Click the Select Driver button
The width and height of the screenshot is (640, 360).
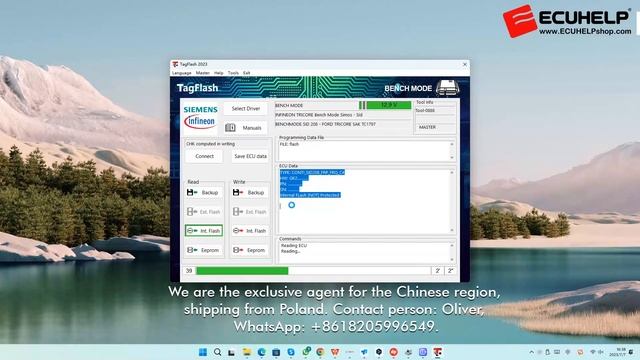246,109
